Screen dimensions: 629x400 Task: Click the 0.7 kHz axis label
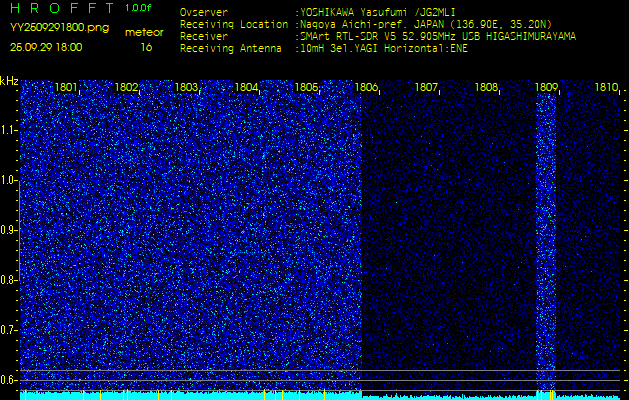(x=9, y=330)
